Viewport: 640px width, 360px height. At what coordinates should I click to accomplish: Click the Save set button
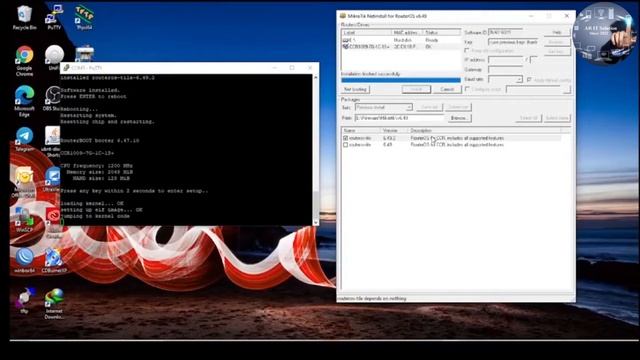point(429,107)
